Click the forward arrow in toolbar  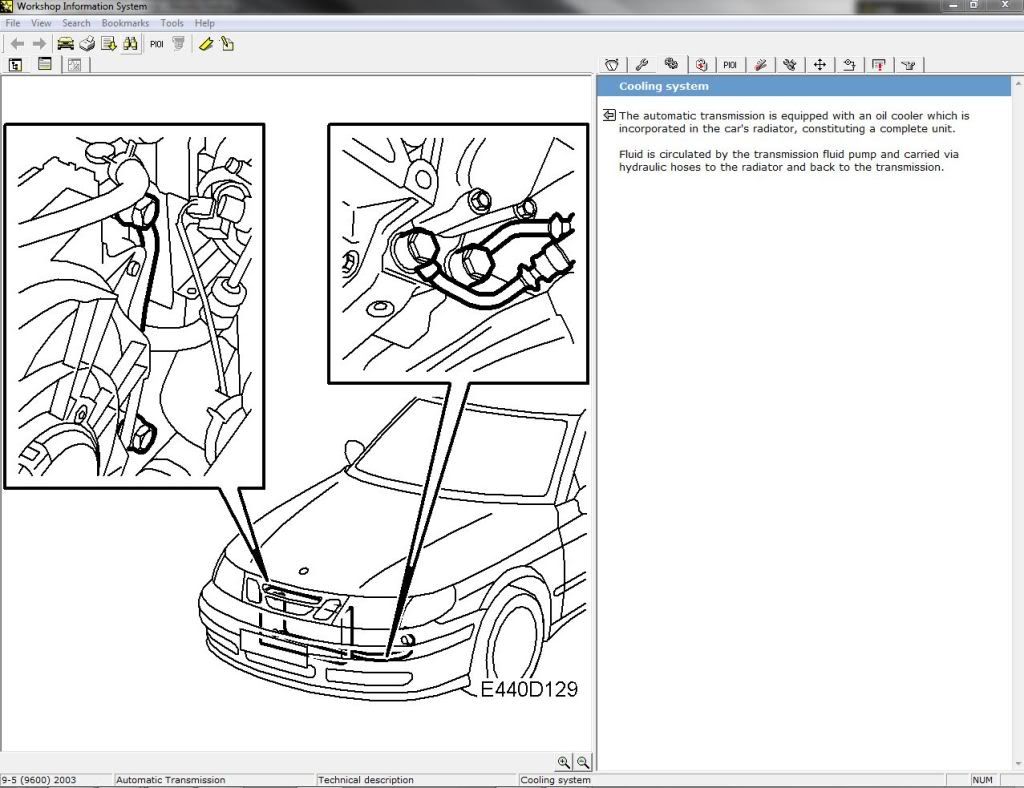pyautogui.click(x=39, y=44)
